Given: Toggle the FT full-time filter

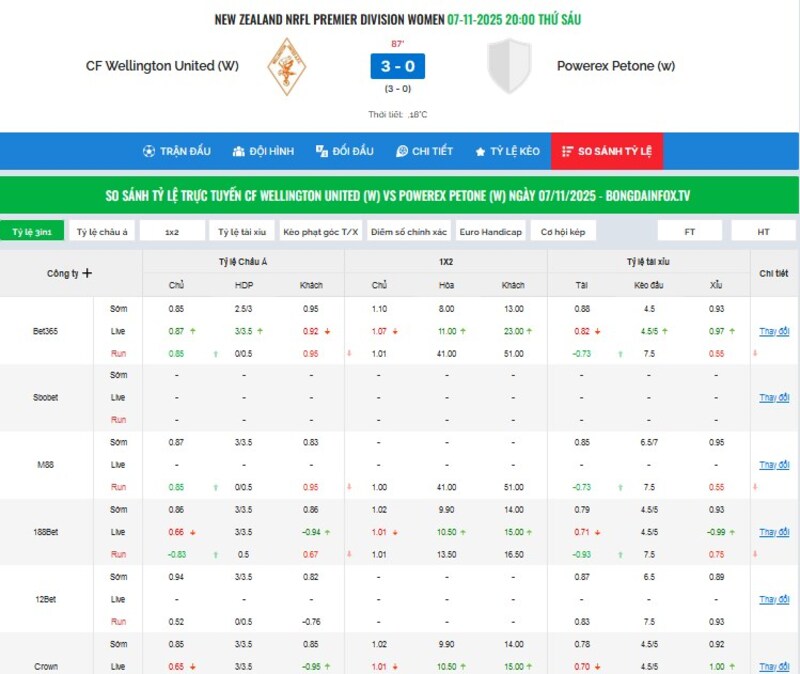Looking at the screenshot, I should click(690, 231).
